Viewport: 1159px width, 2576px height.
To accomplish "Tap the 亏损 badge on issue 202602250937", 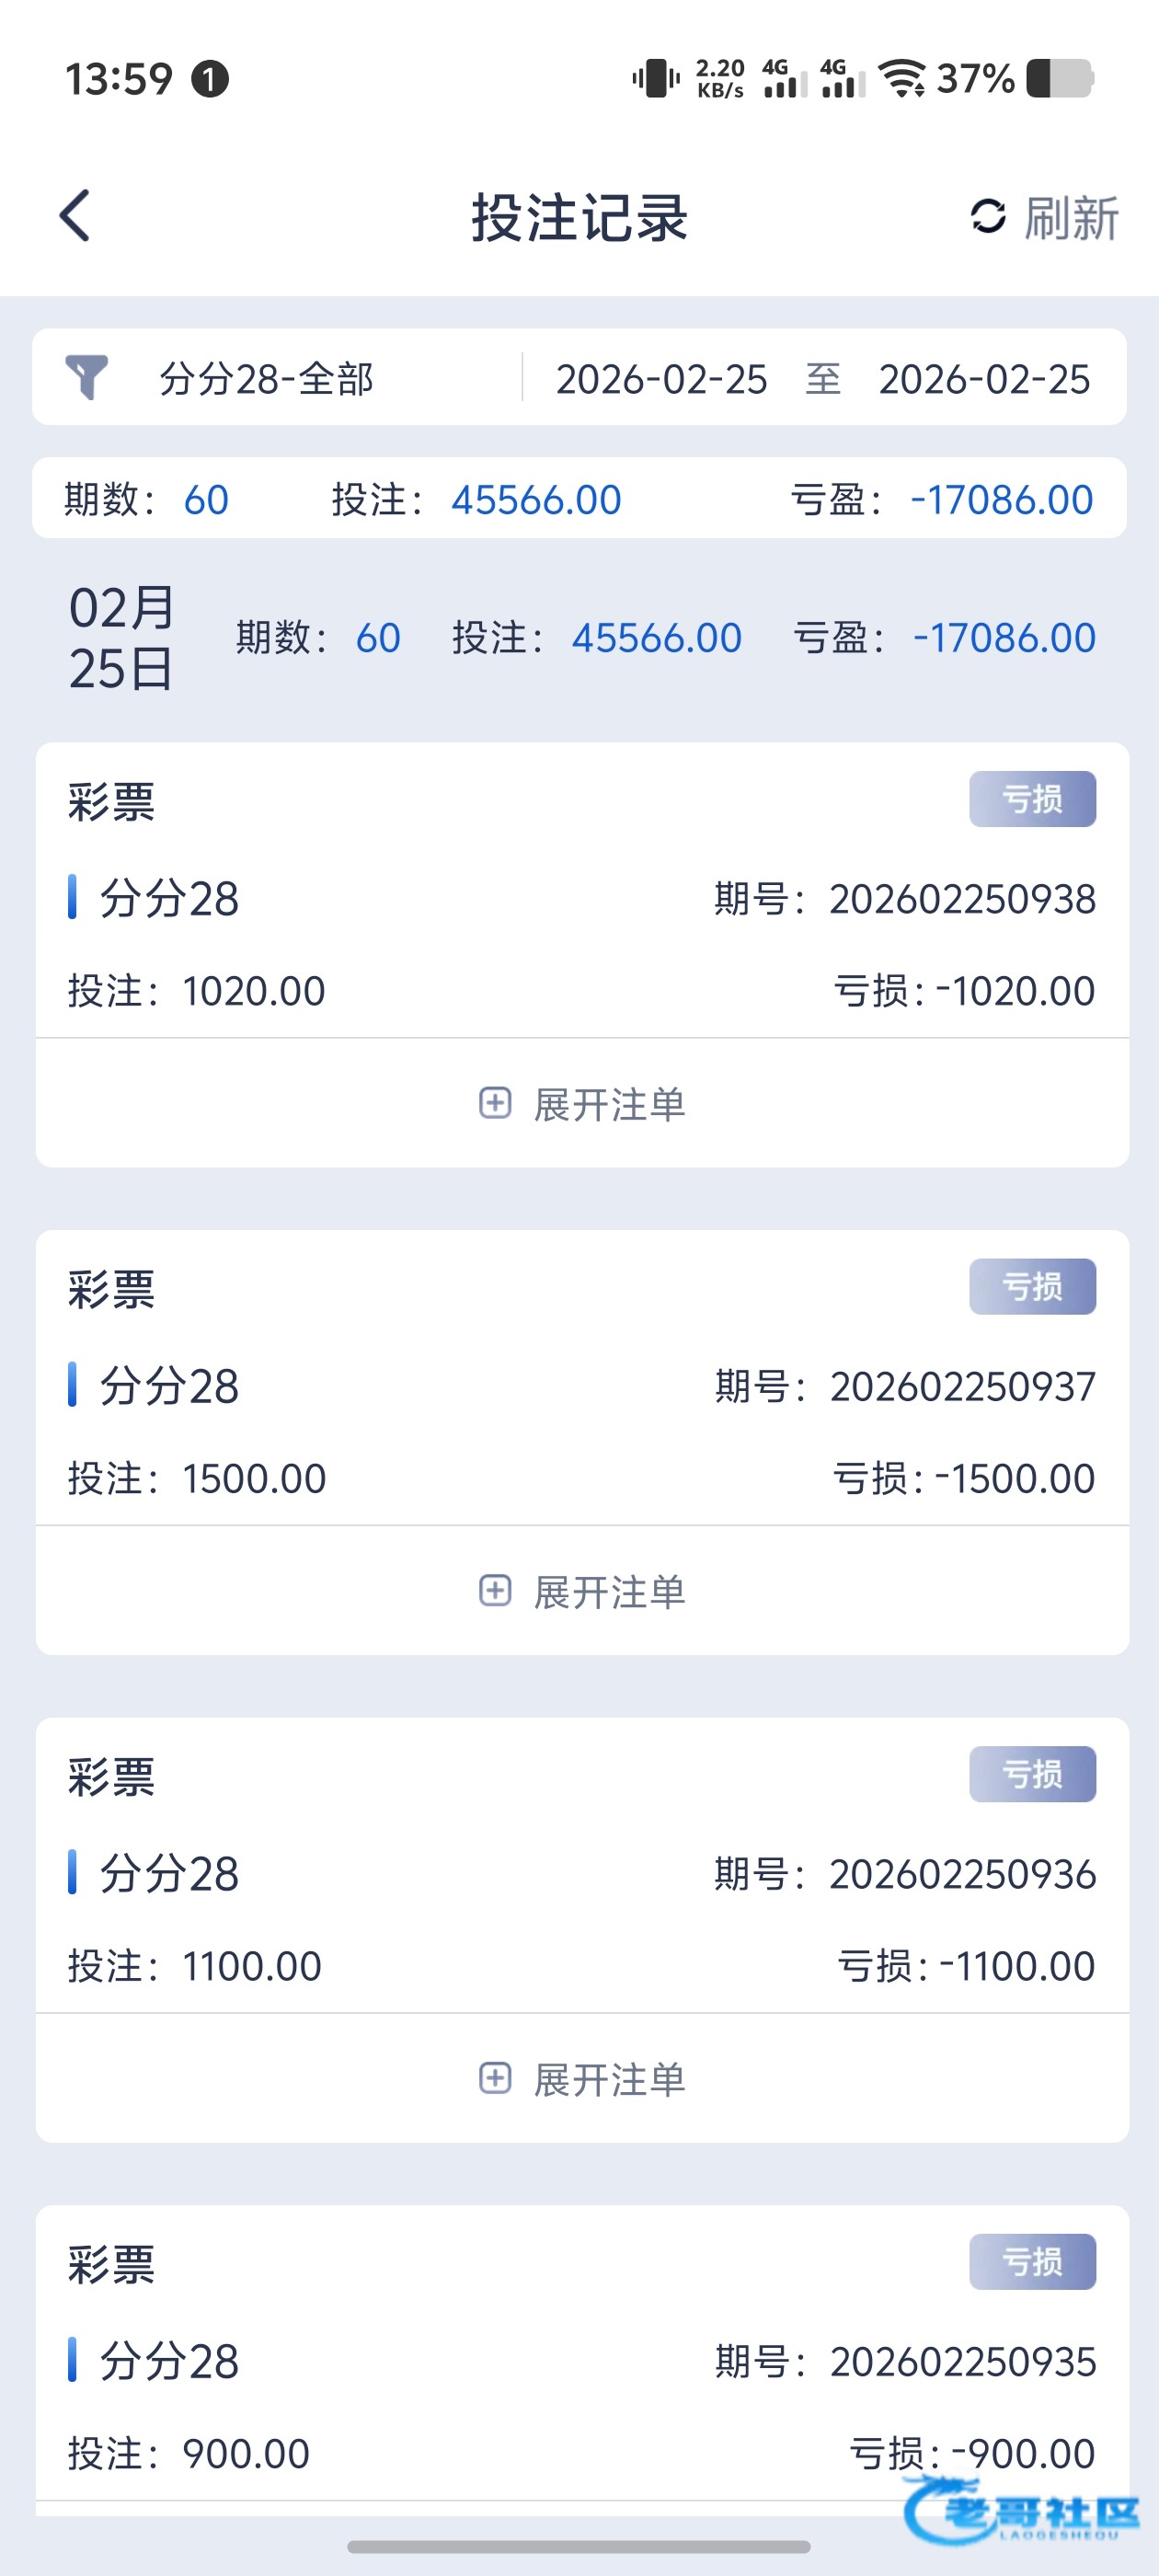I will 1032,1286.
